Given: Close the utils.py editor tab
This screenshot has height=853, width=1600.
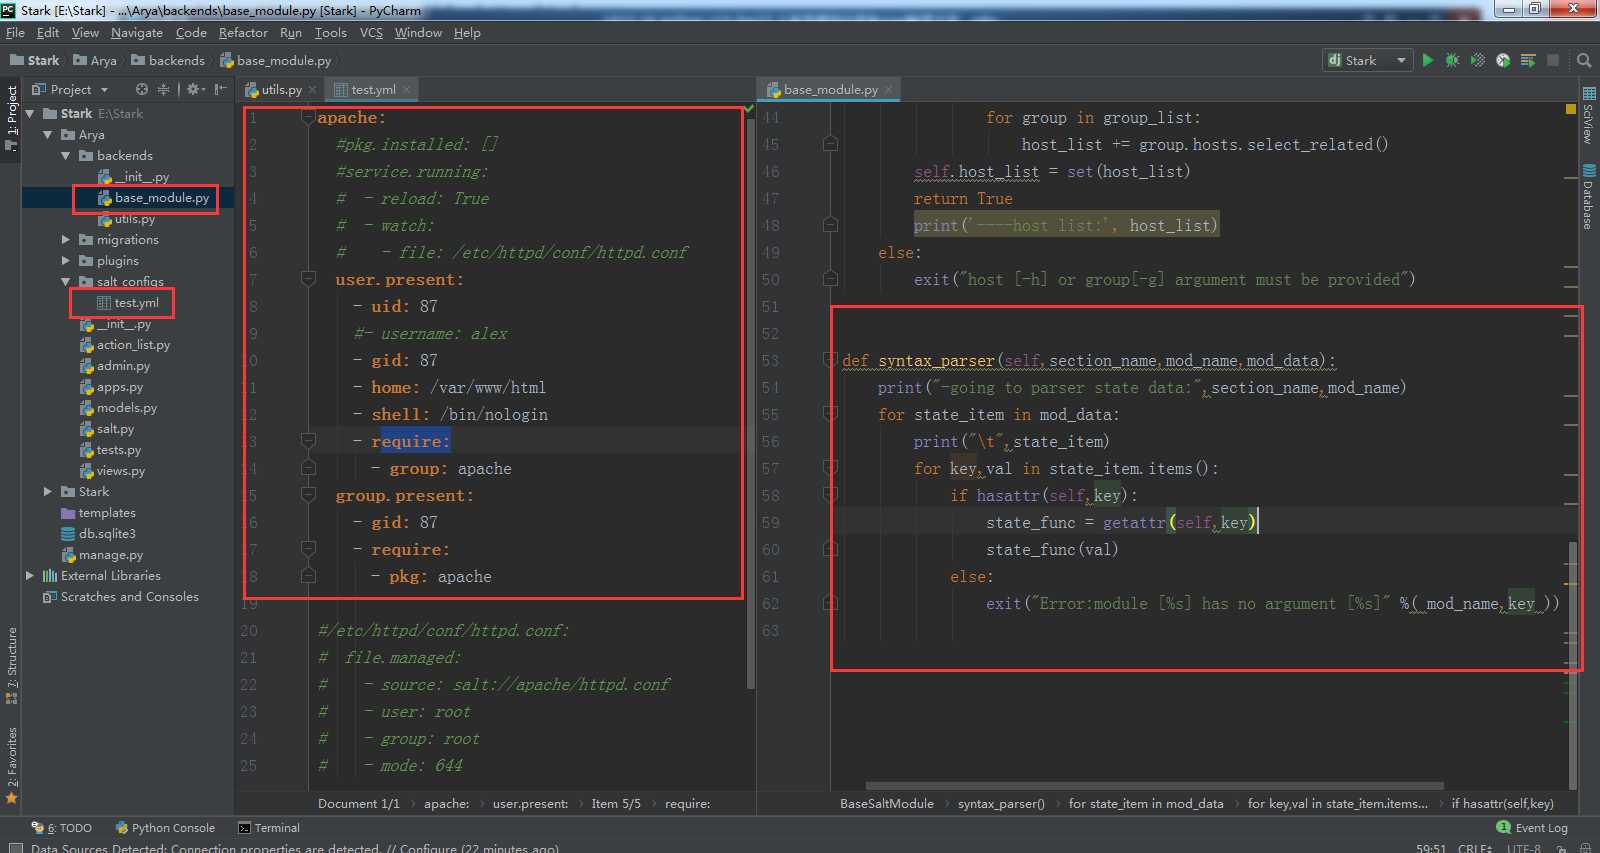Looking at the screenshot, I should [x=312, y=89].
